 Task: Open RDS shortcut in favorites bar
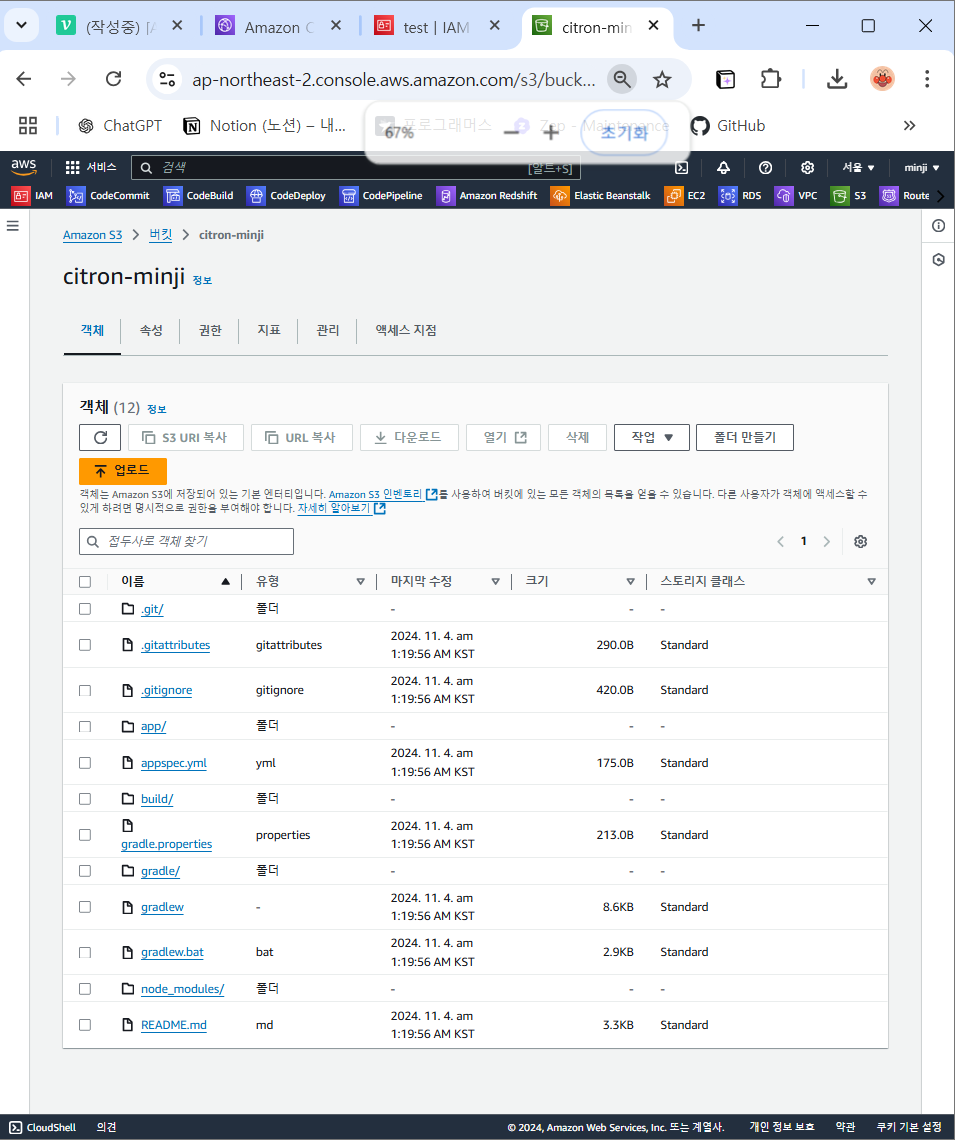point(740,196)
